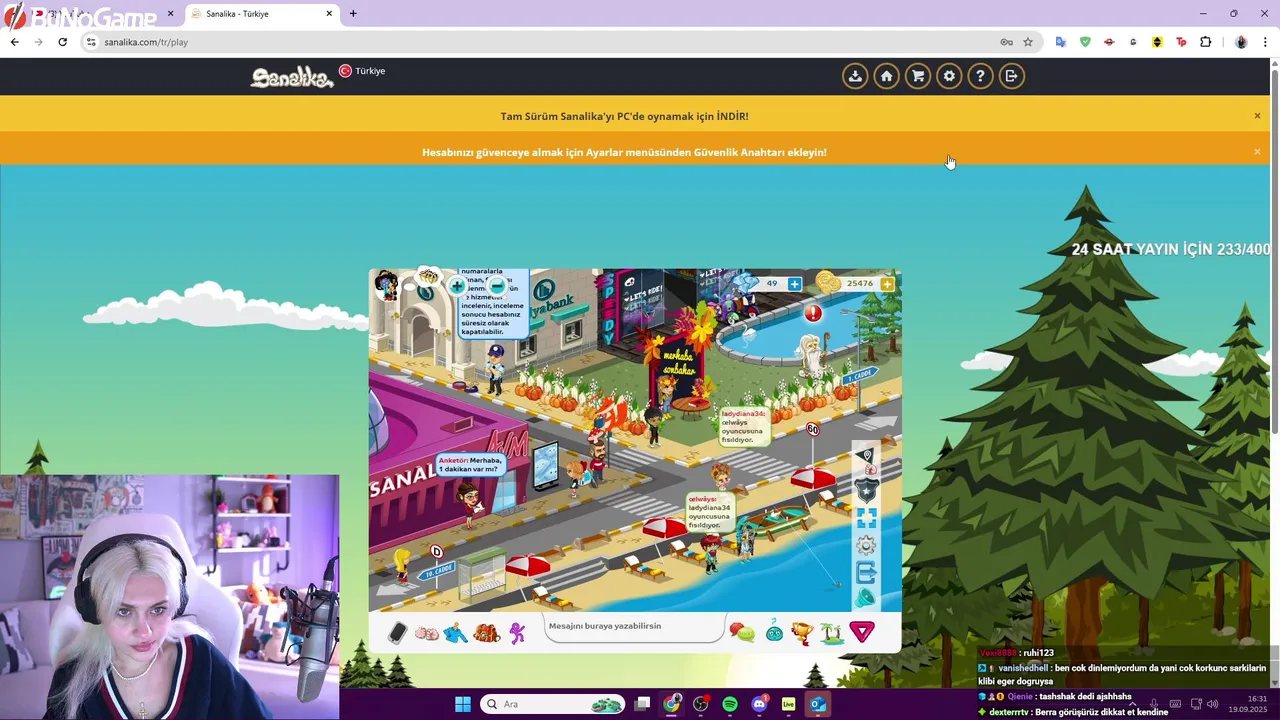
Task: Open the home icon in Sanalika header
Action: point(886,76)
